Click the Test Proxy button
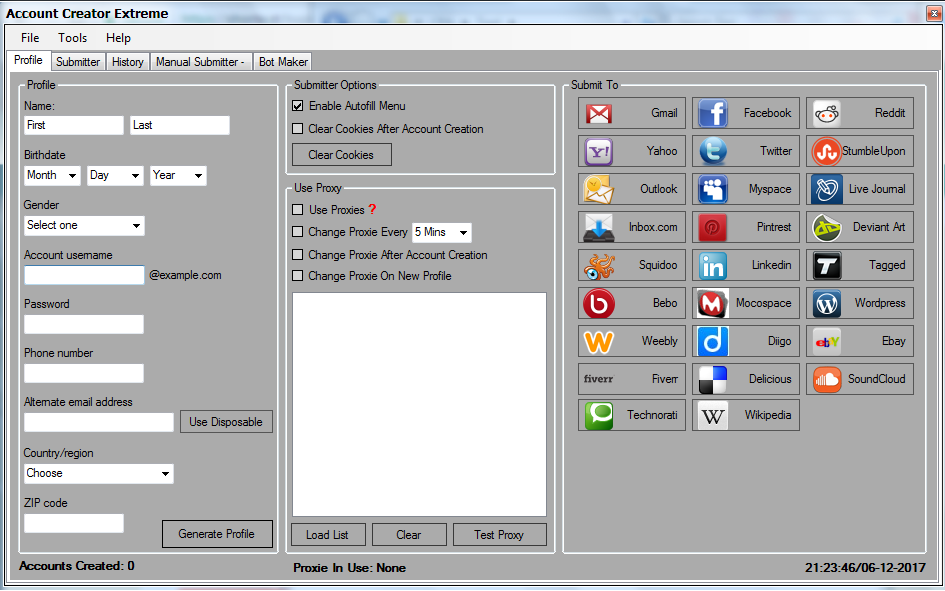 pos(500,535)
